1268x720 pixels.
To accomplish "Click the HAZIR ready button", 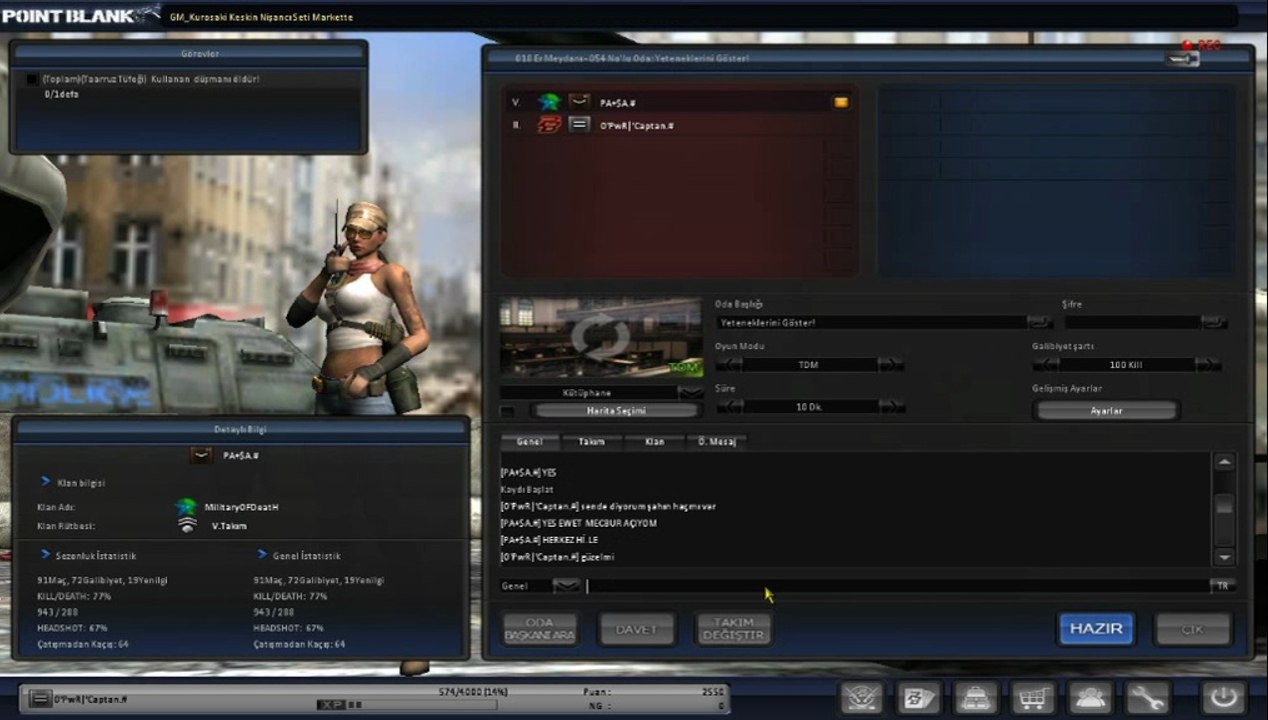I will pos(1096,629).
